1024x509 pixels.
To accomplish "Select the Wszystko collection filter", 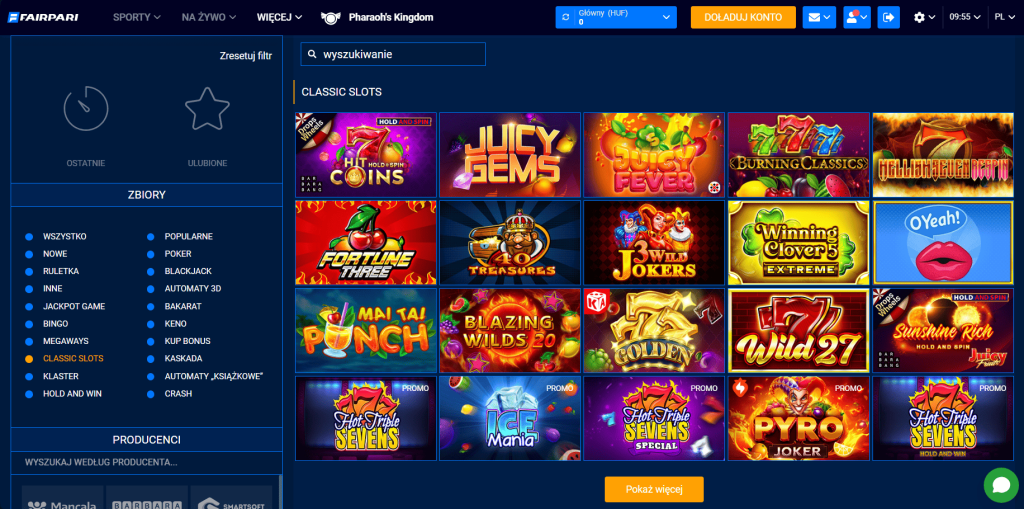I will click(64, 237).
